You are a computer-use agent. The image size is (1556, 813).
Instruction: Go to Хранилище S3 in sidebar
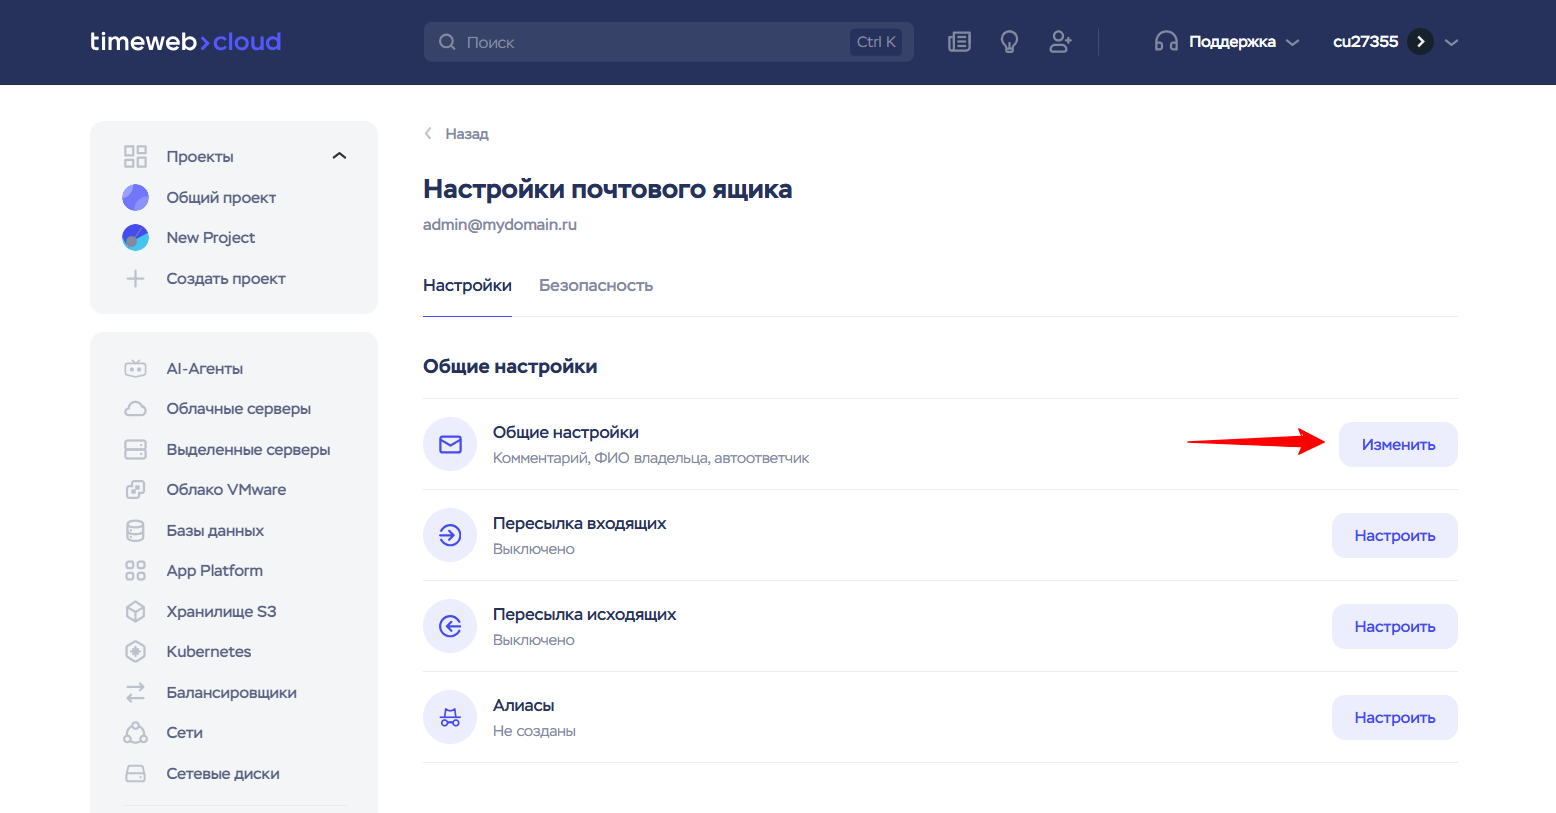tap(221, 611)
